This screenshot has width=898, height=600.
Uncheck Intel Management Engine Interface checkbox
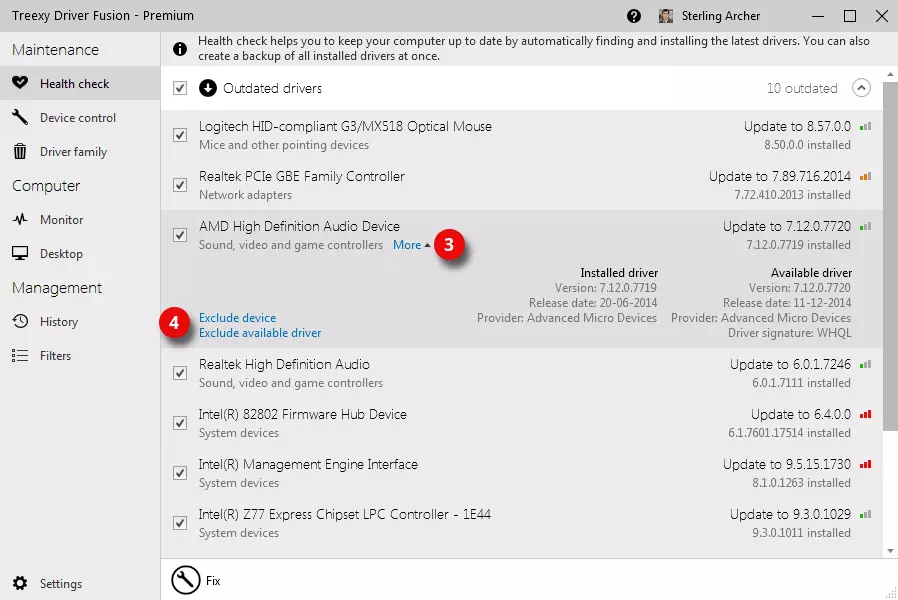[x=180, y=473]
